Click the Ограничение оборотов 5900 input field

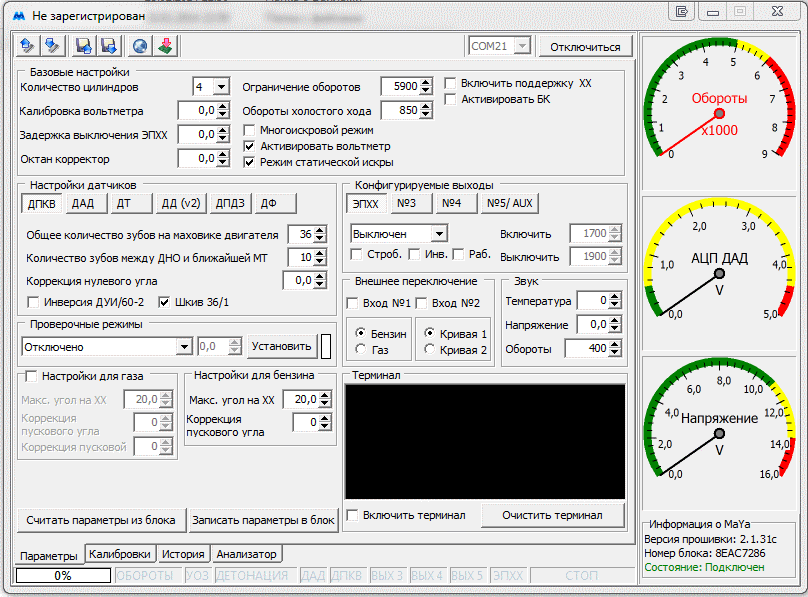[405, 87]
